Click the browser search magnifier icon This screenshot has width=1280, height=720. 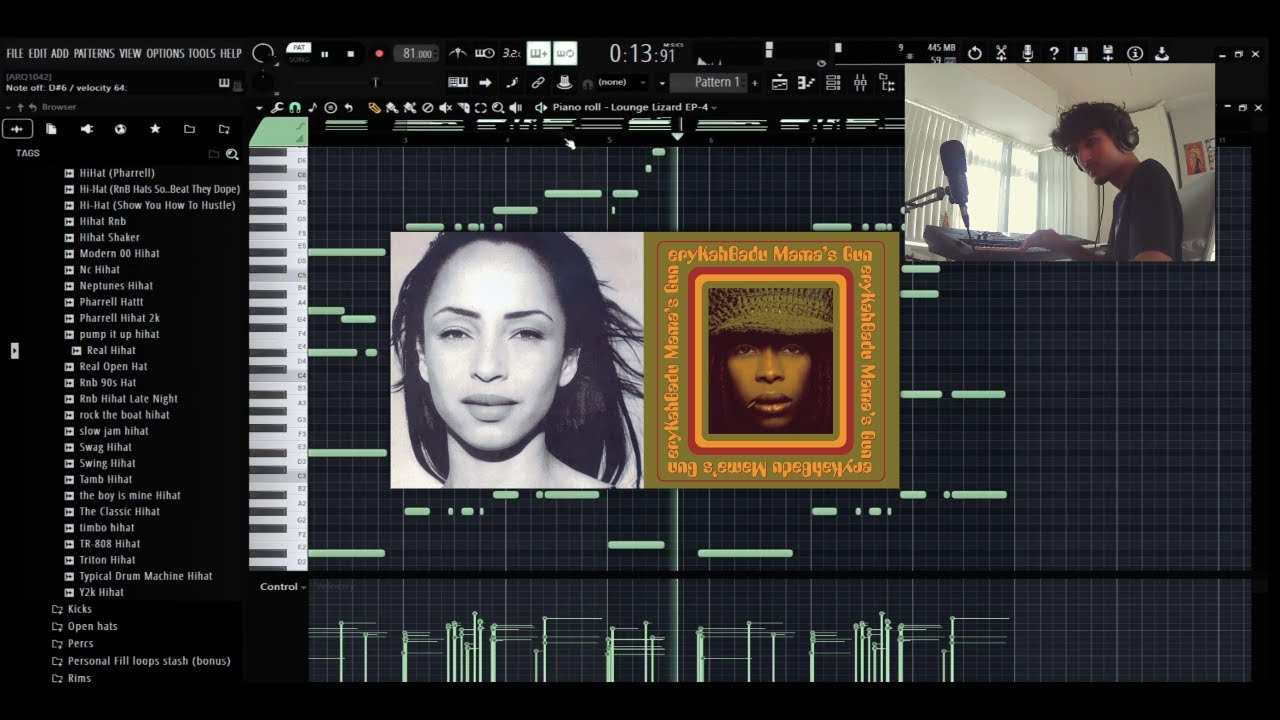click(232, 154)
